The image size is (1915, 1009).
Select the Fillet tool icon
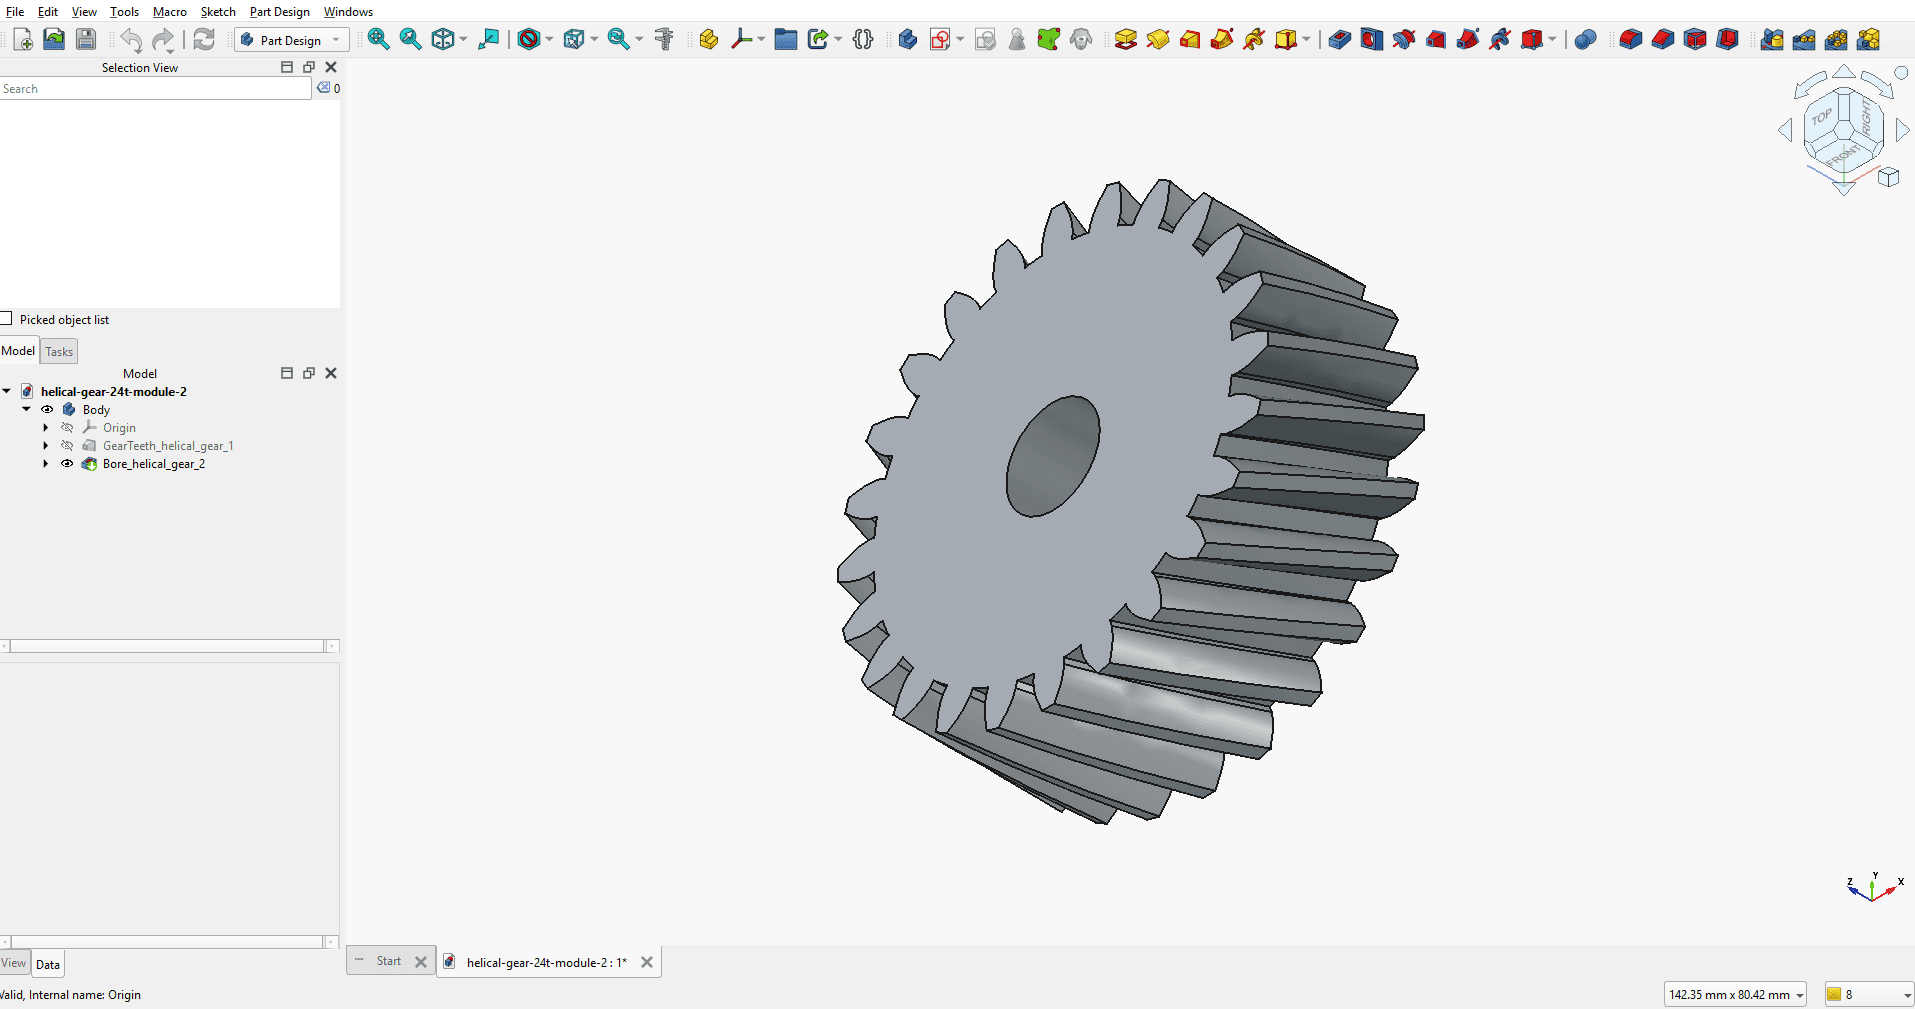point(1631,40)
